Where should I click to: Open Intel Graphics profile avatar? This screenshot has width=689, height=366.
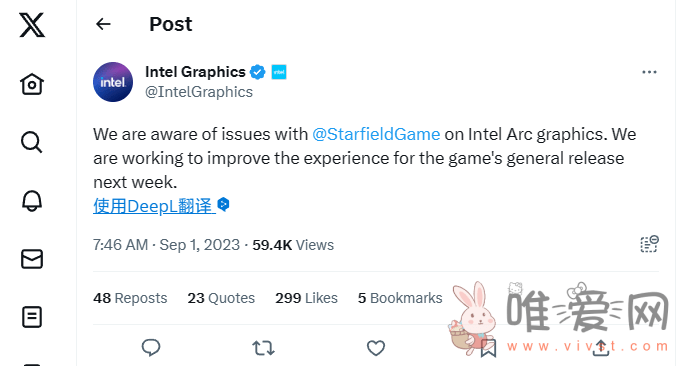113,82
